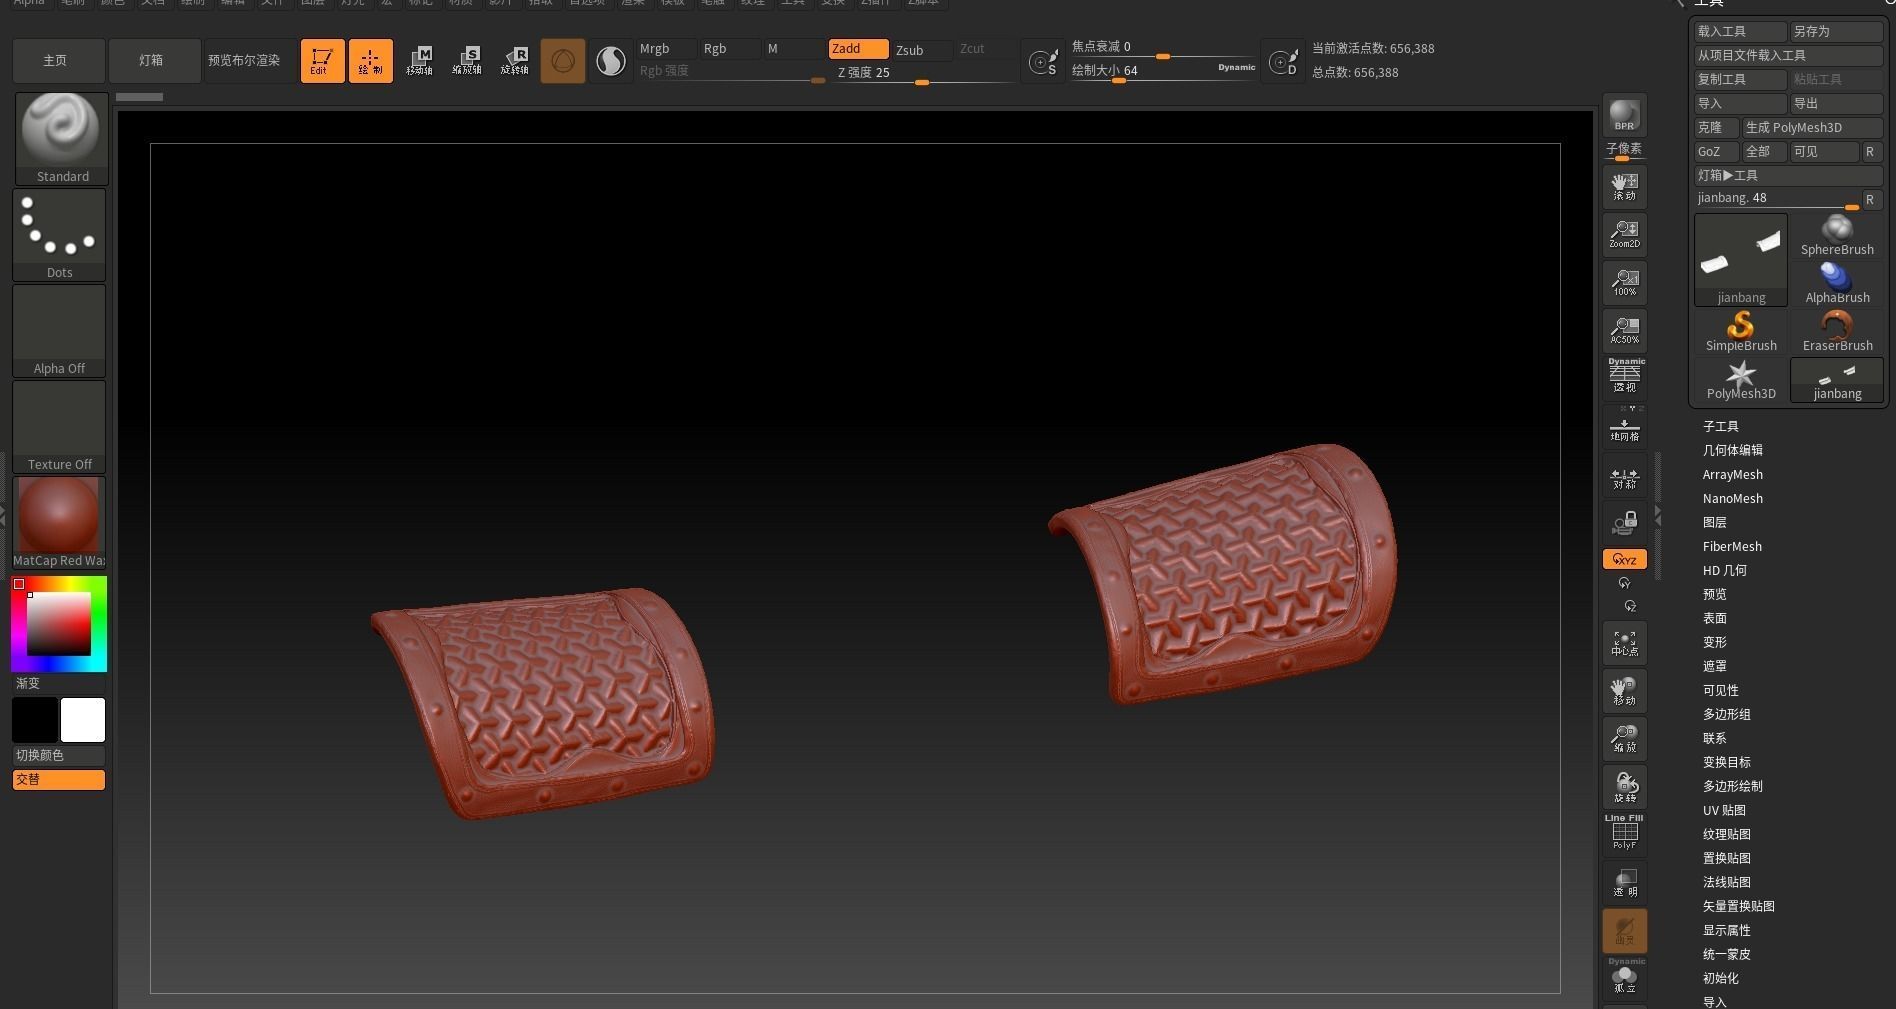Toggle PolyF line fill display

[1624, 833]
